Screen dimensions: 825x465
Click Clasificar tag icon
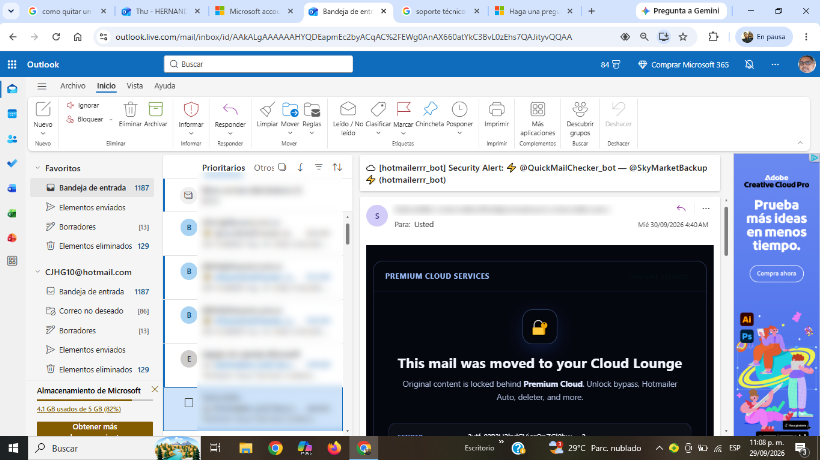pyautogui.click(x=378, y=109)
